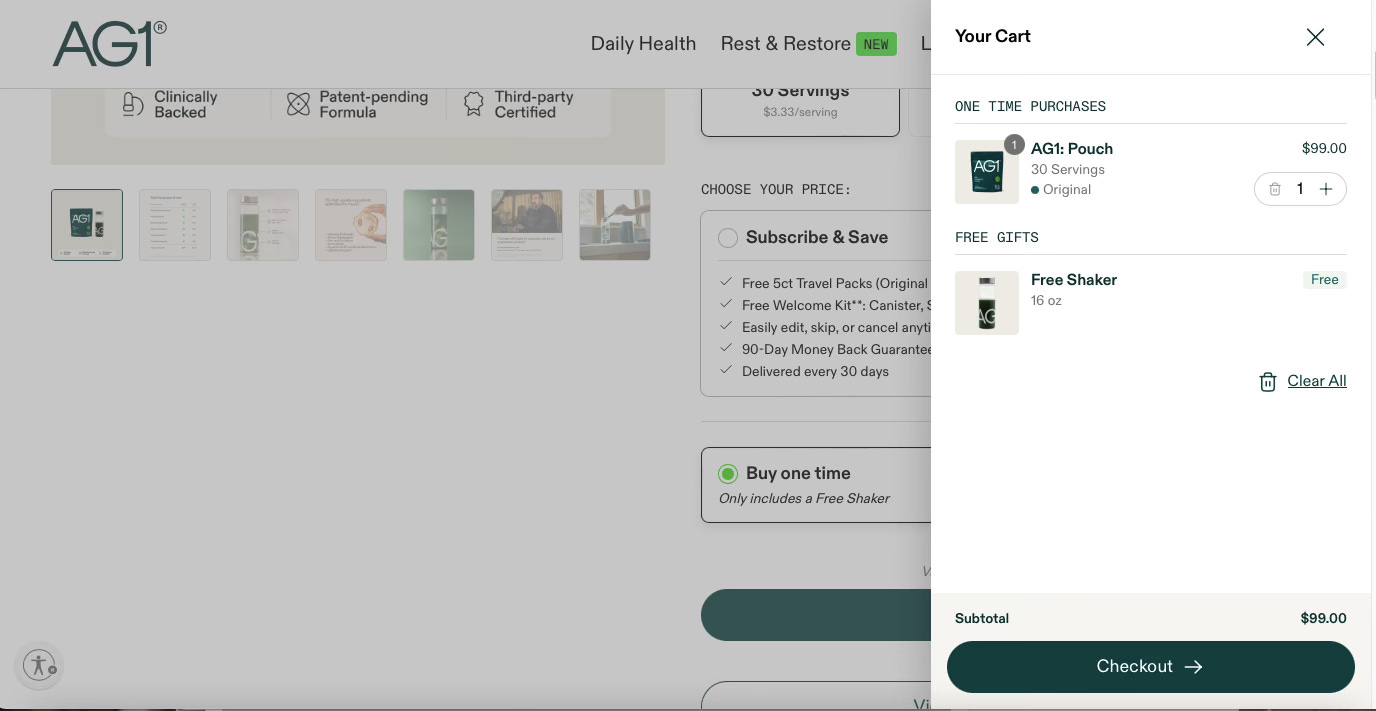
Task: Click the AG1 logo in header
Action: [x=110, y=43]
